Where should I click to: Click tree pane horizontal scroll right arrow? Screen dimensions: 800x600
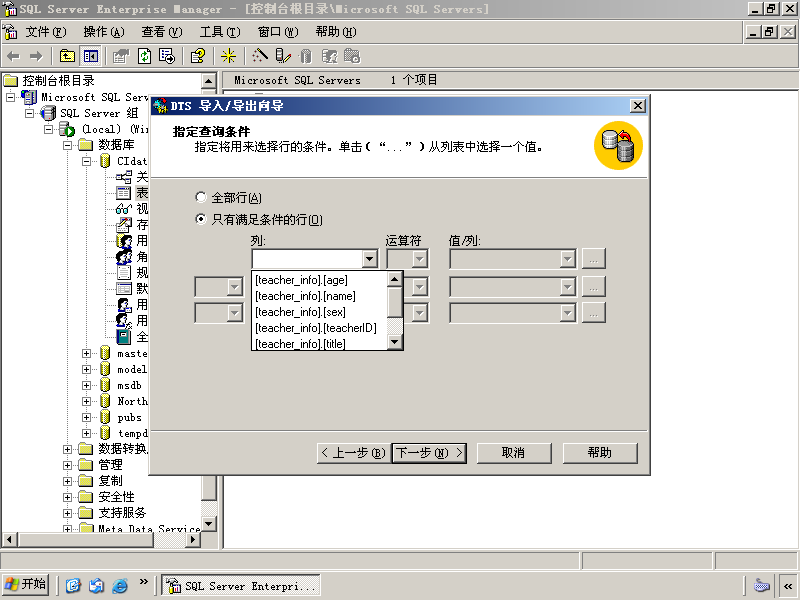point(192,539)
